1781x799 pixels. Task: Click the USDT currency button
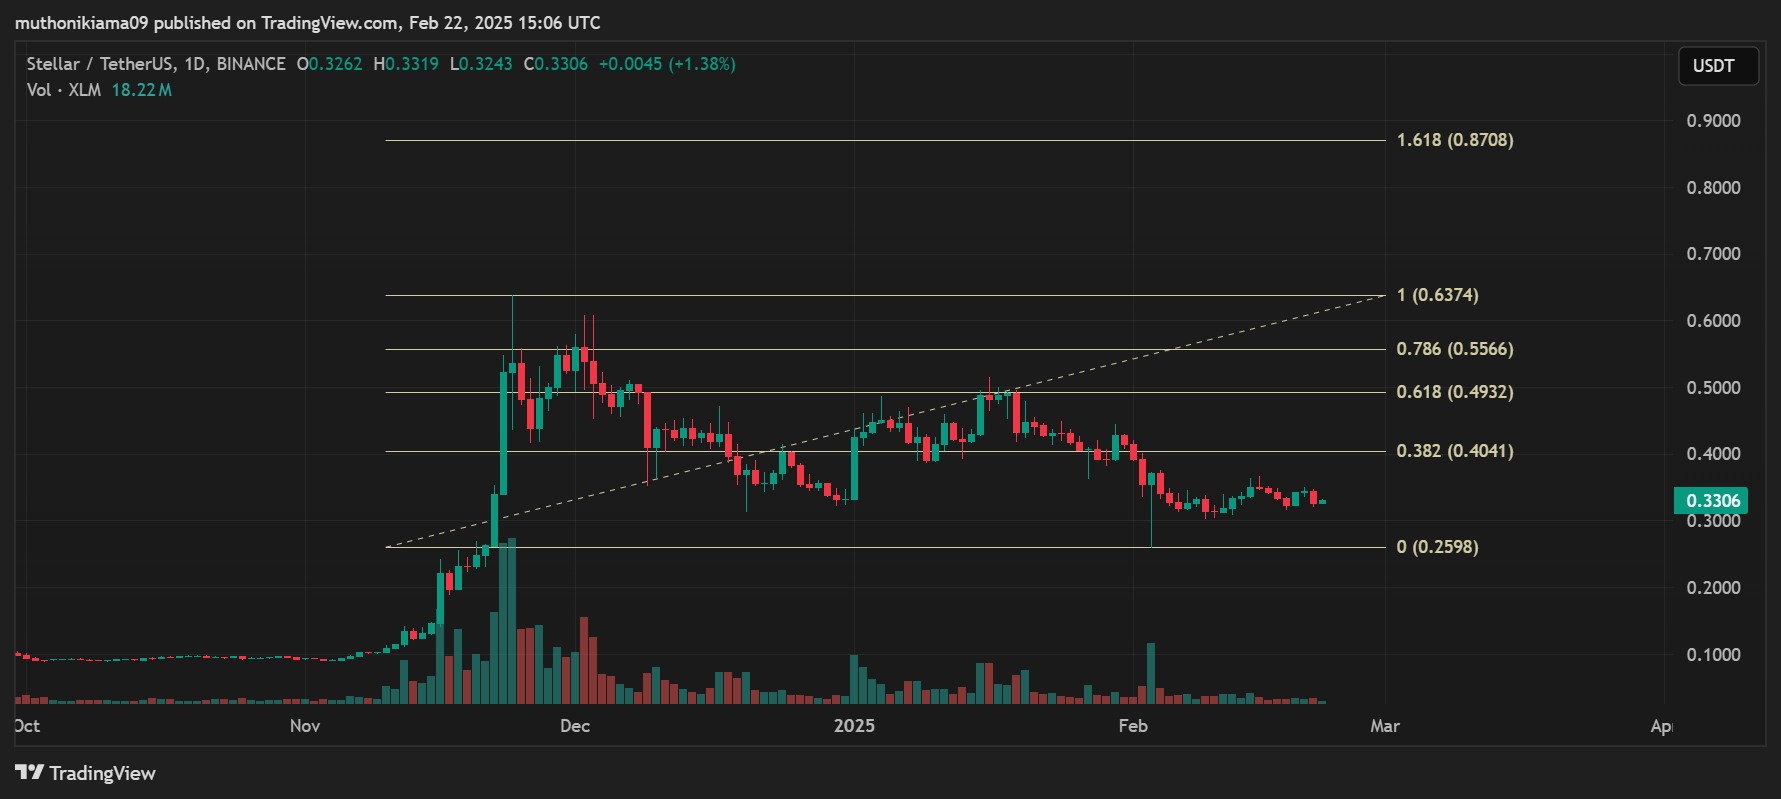1718,66
